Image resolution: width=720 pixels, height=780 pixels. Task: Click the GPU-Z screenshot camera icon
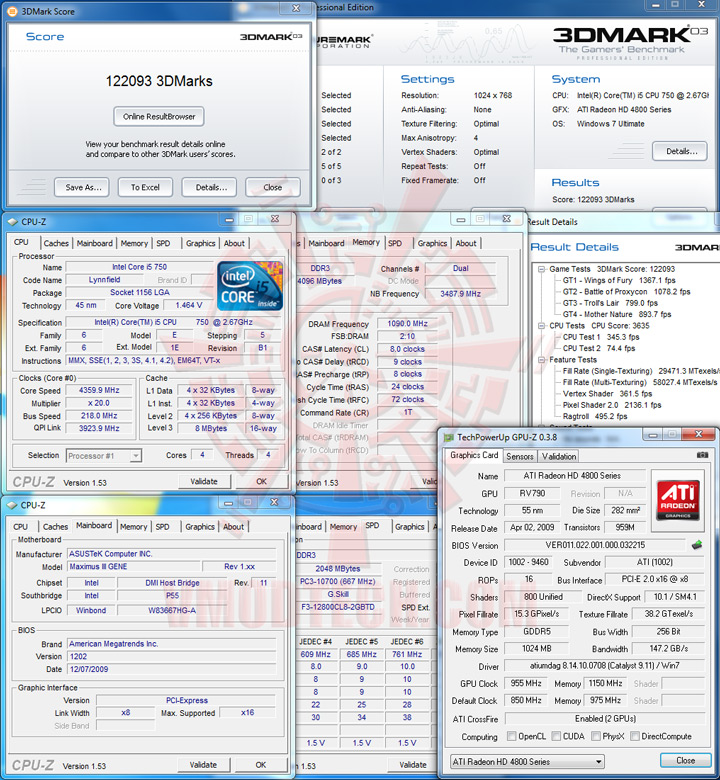702,455
